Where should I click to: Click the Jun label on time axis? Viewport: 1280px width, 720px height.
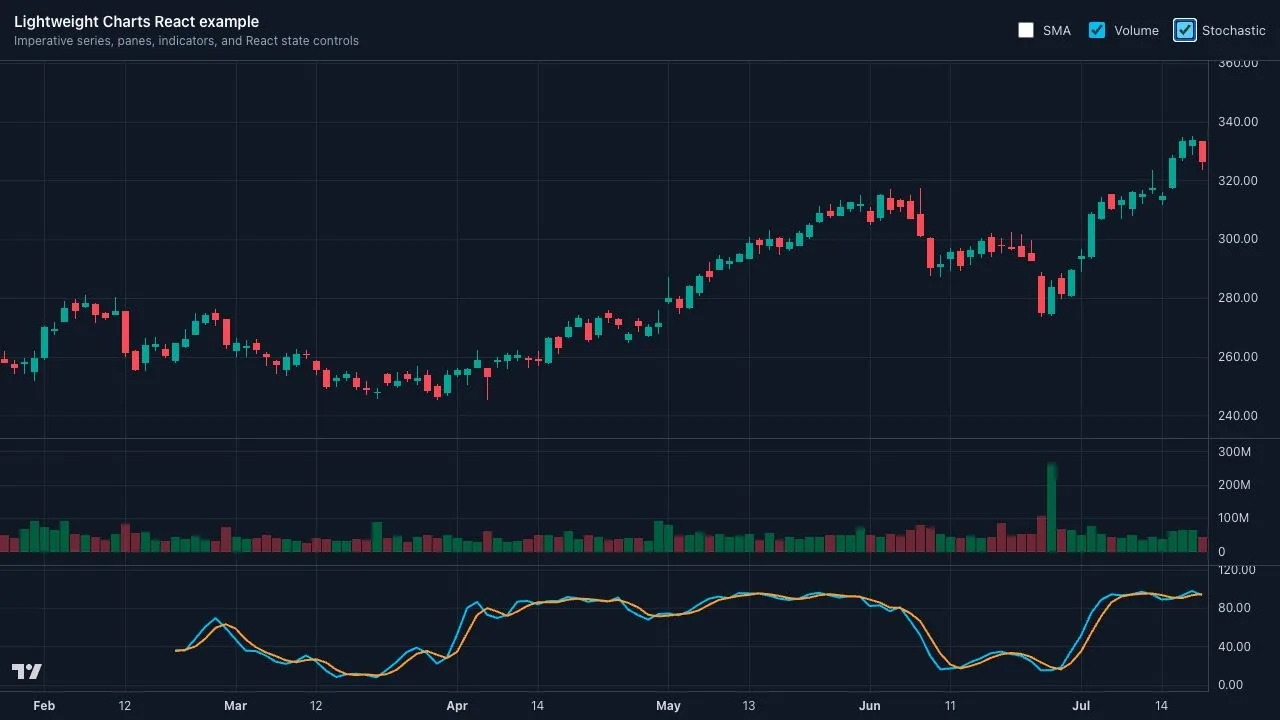pos(870,706)
